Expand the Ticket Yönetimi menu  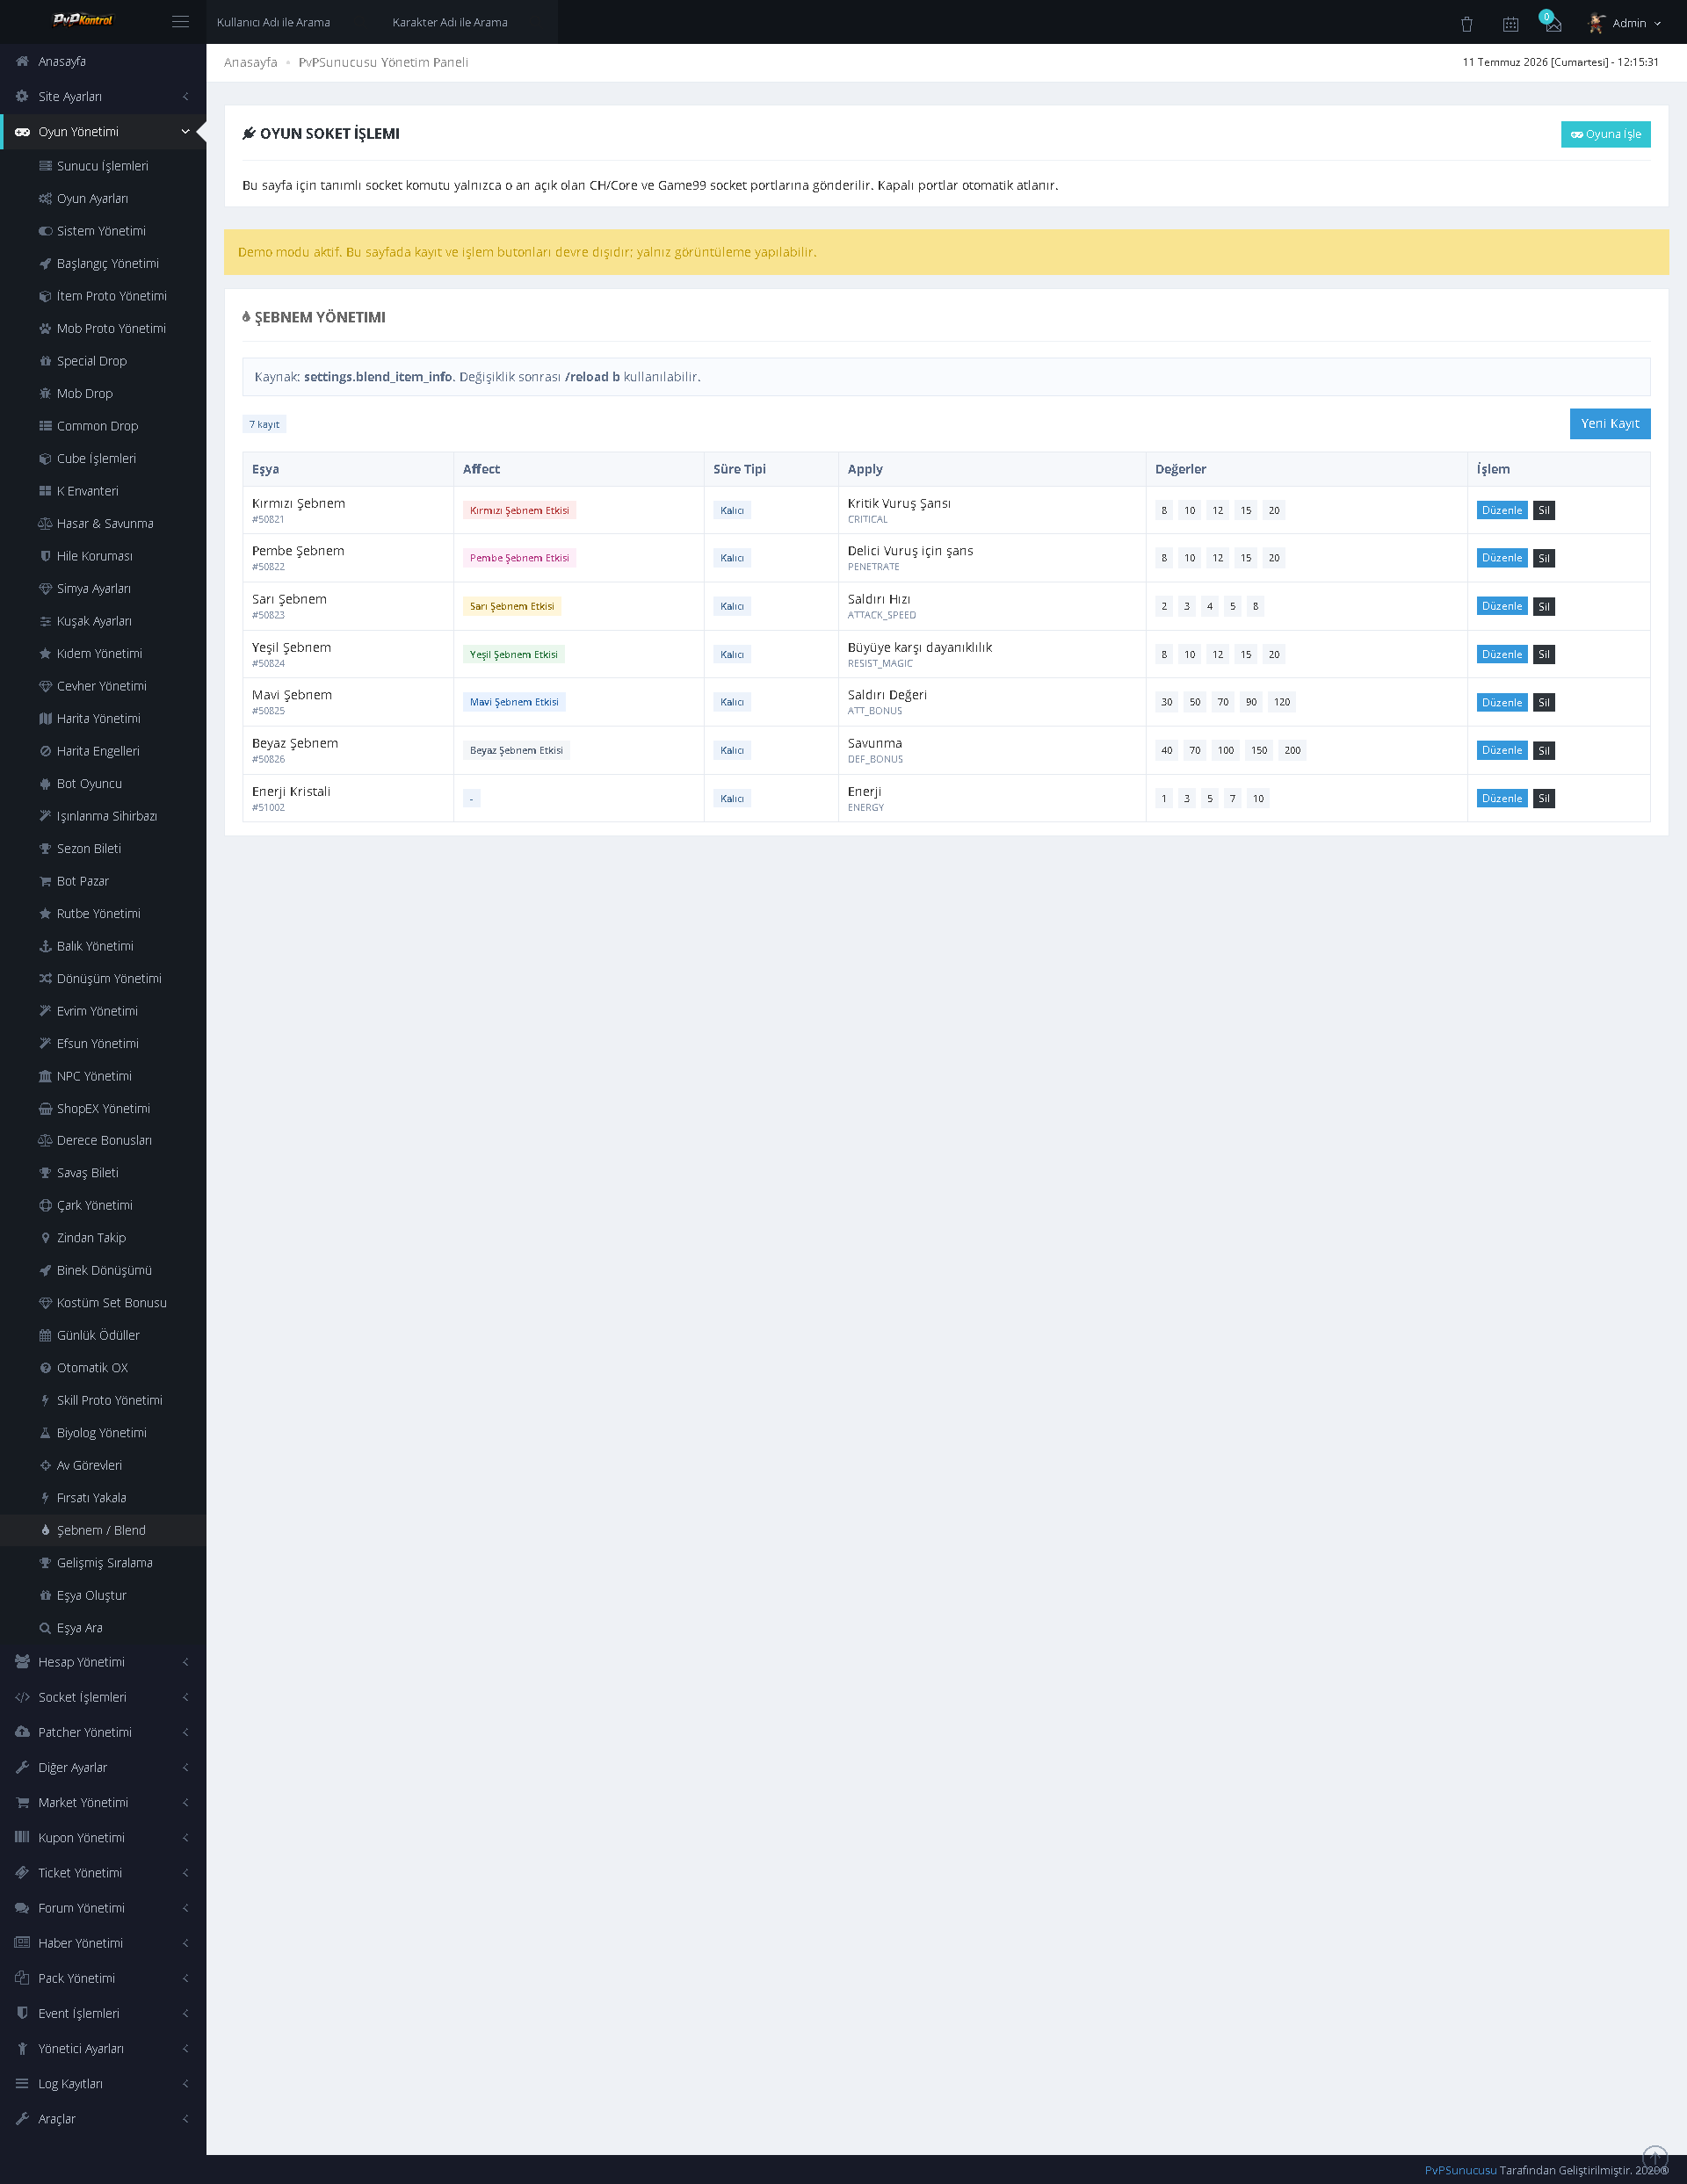point(103,1873)
